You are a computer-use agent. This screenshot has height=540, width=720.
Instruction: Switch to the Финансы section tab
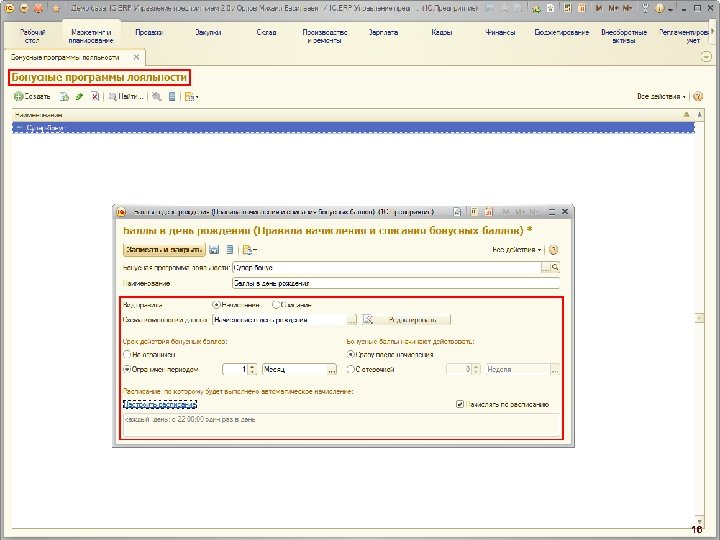click(500, 33)
